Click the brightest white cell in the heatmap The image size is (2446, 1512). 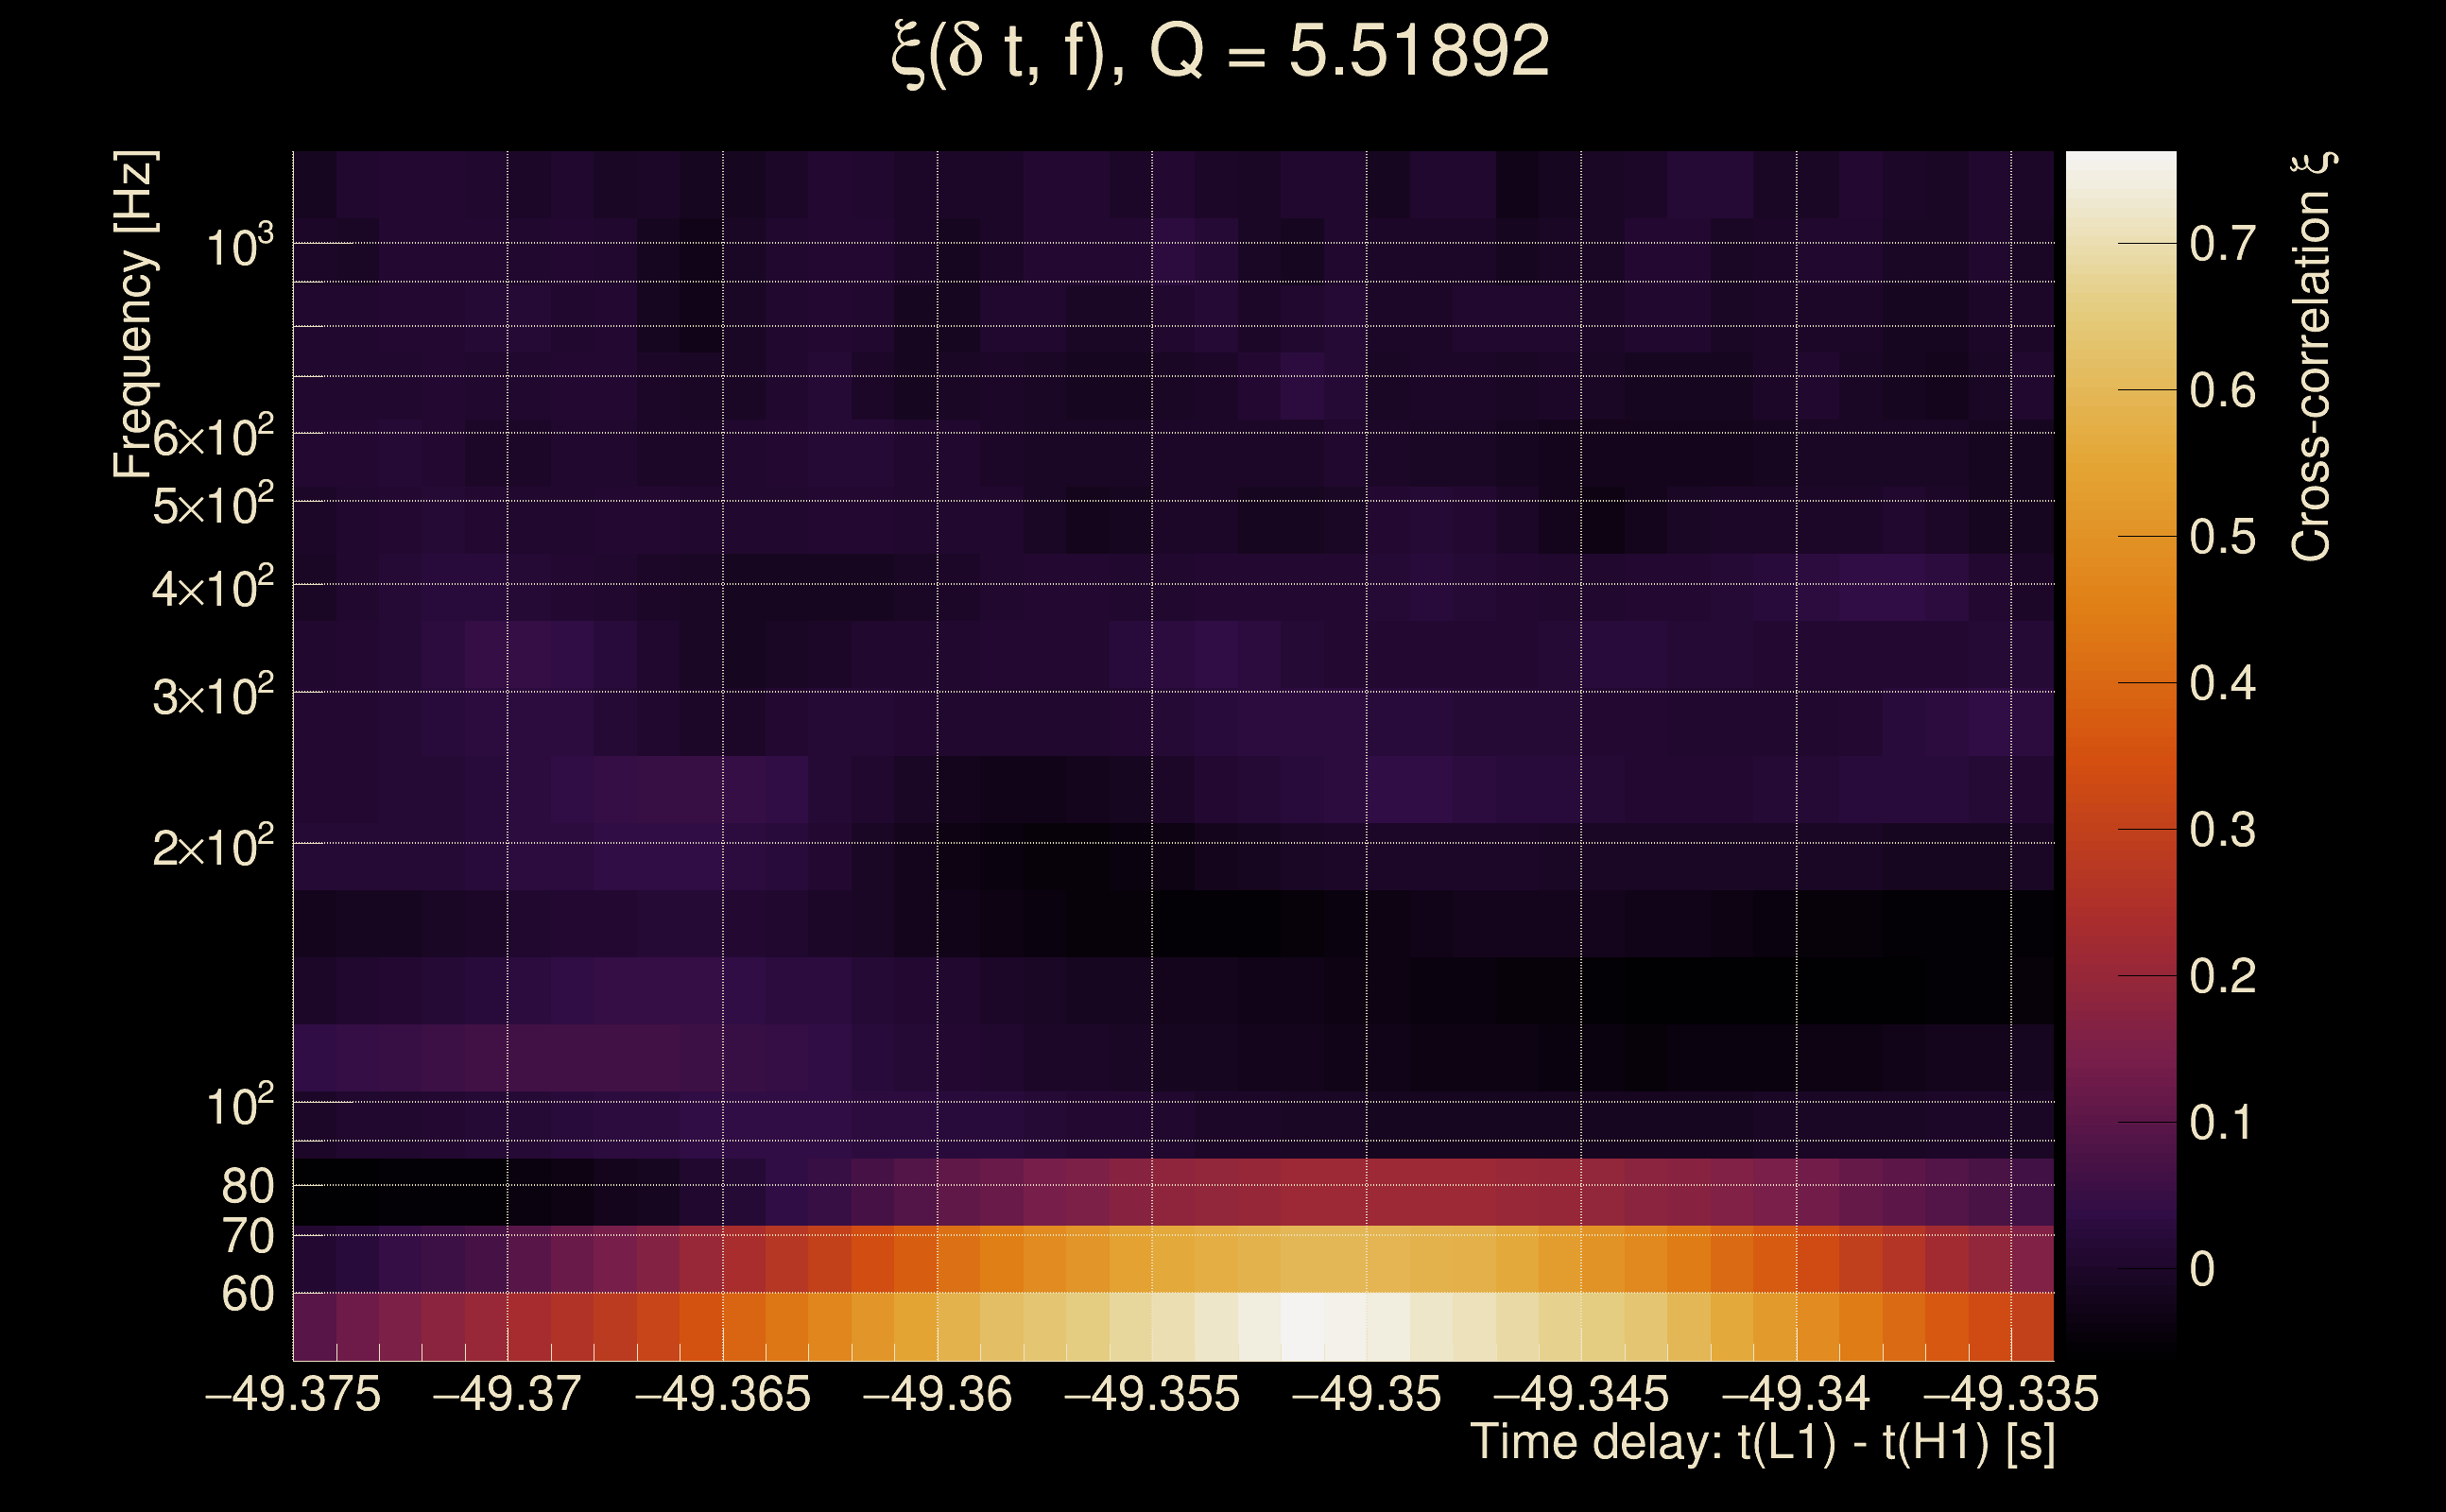tap(1303, 1326)
